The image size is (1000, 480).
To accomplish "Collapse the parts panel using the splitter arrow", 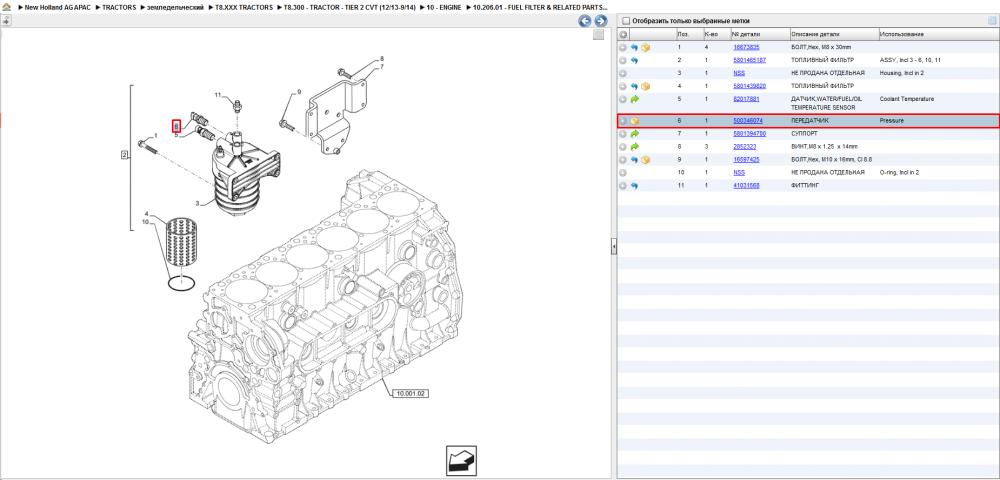I will 613,246.
